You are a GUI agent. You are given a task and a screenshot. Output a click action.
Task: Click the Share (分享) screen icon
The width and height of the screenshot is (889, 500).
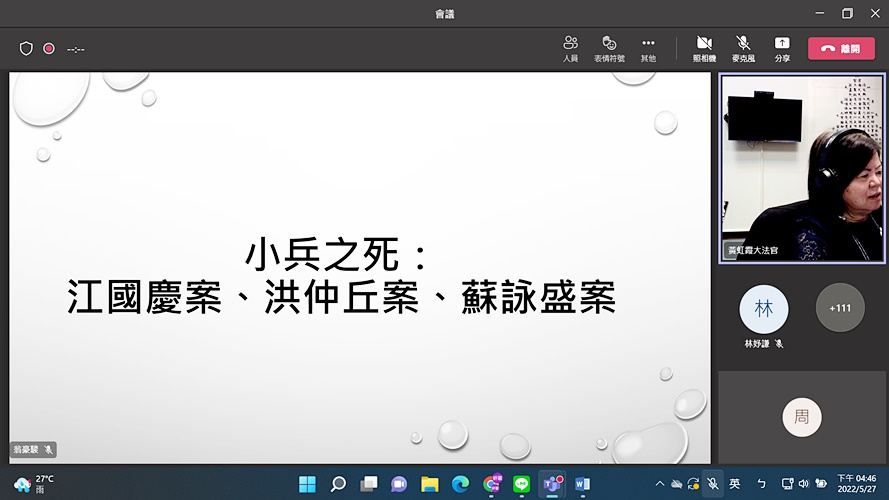coord(782,48)
